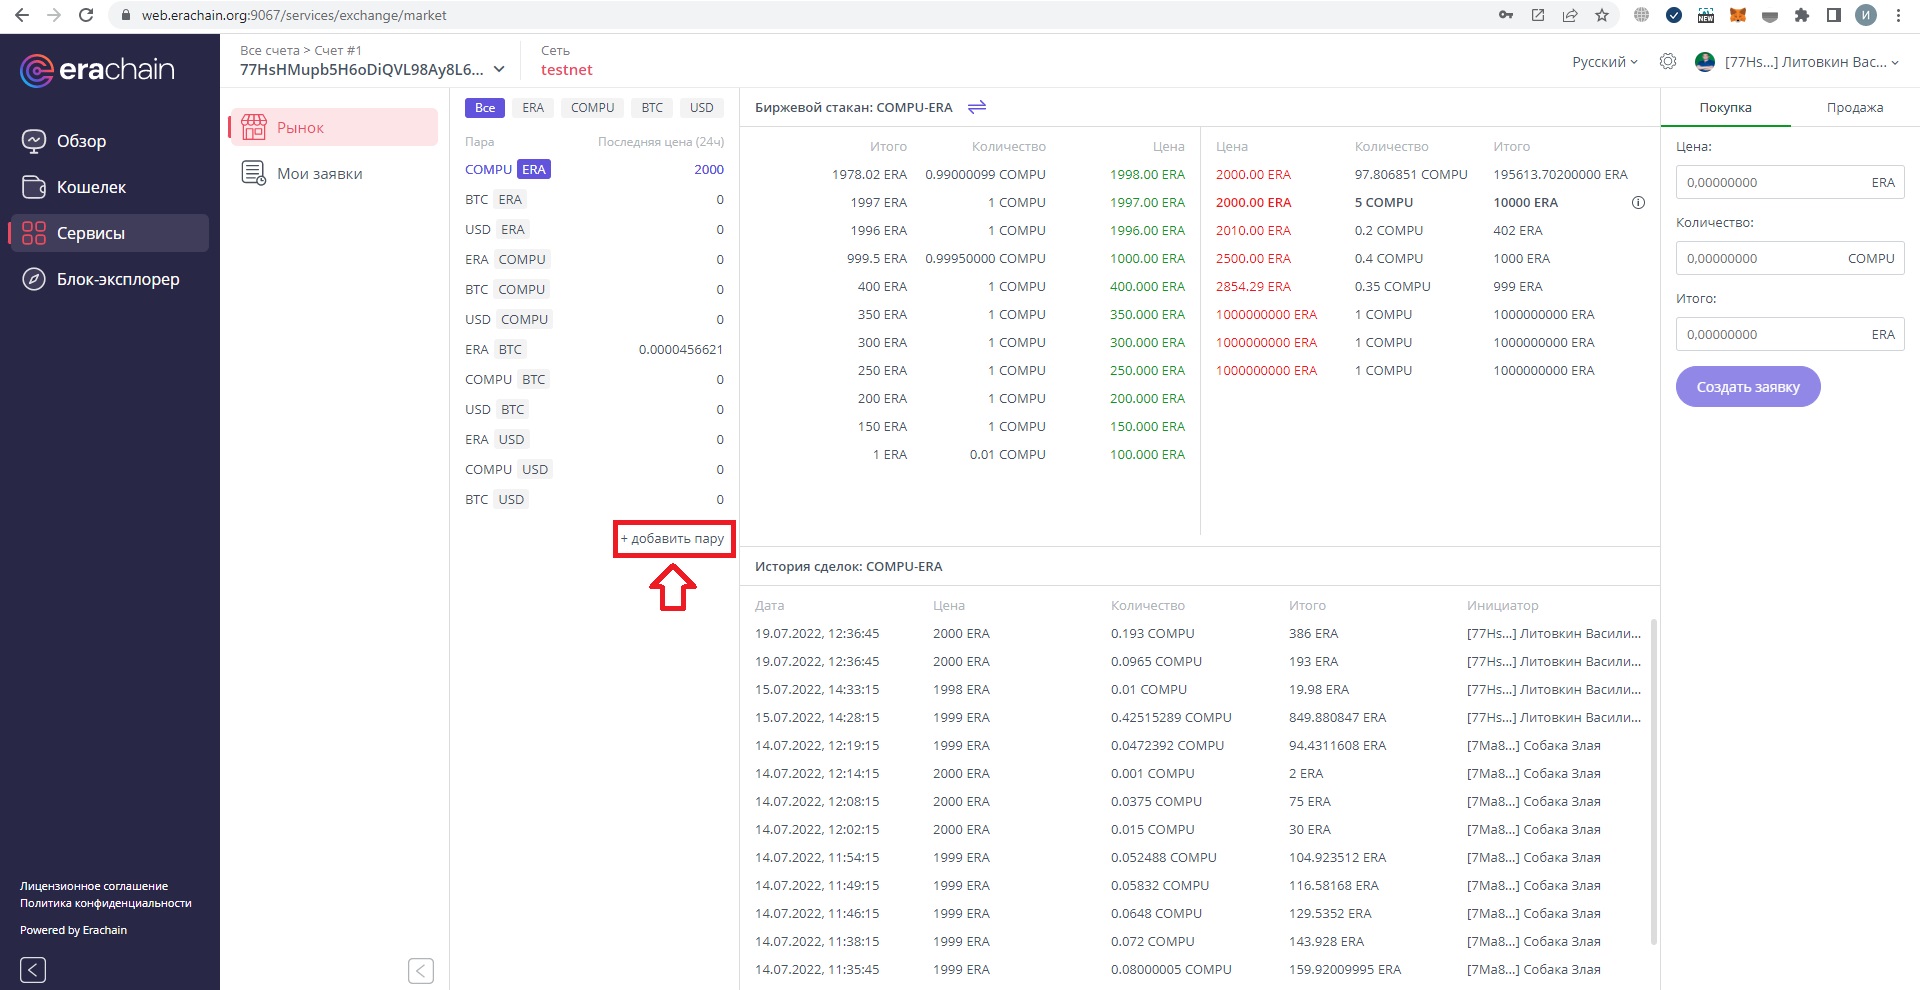This screenshot has height=990, width=1920.
Task: Click the добавить пару link
Action: click(674, 539)
